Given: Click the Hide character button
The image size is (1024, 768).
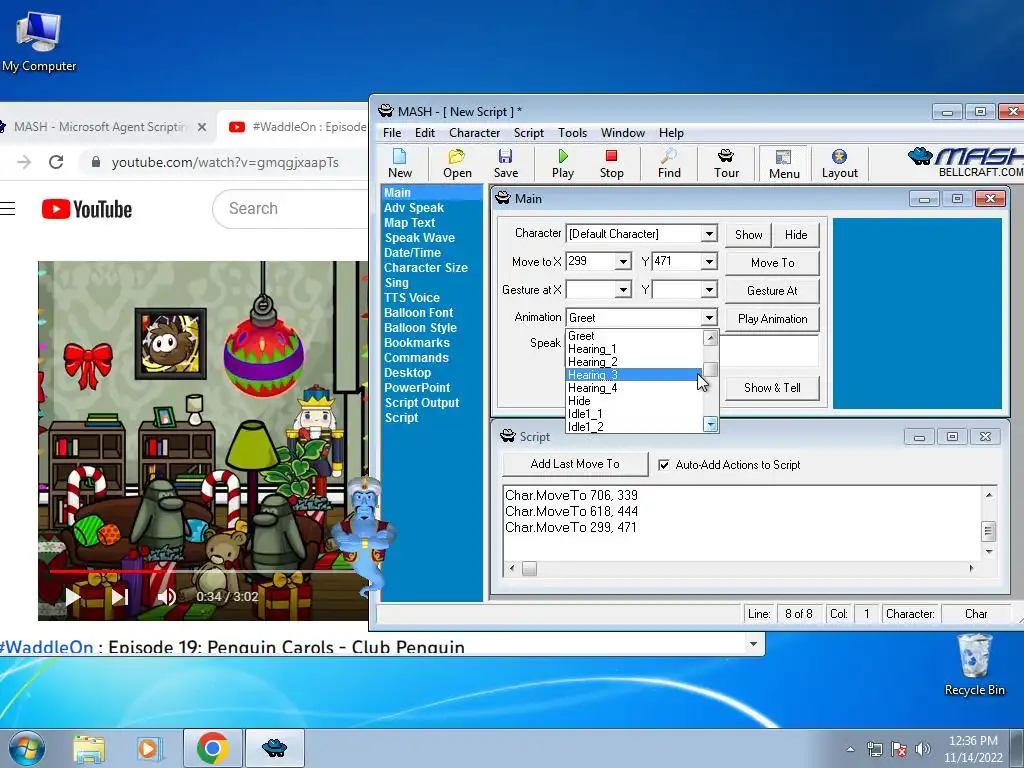Looking at the screenshot, I should (x=795, y=234).
